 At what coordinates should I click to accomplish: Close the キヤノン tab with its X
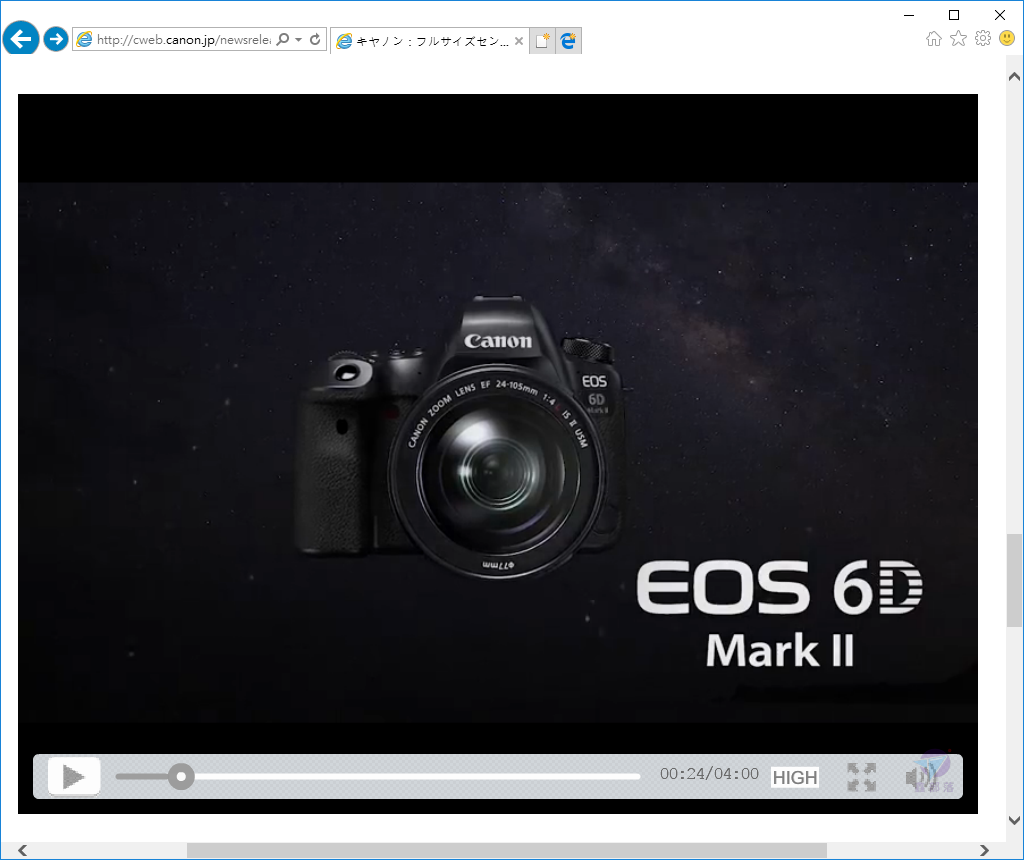click(x=519, y=41)
